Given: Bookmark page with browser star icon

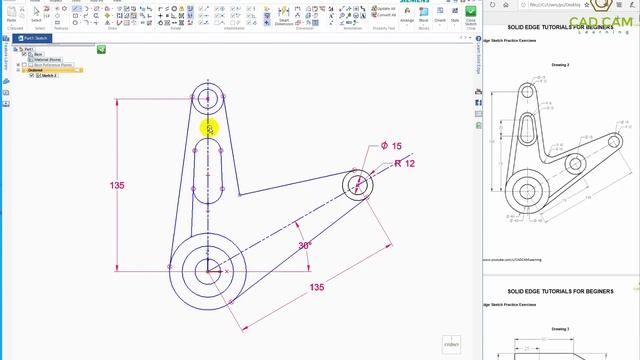Looking at the screenshot, I should coord(587,5).
